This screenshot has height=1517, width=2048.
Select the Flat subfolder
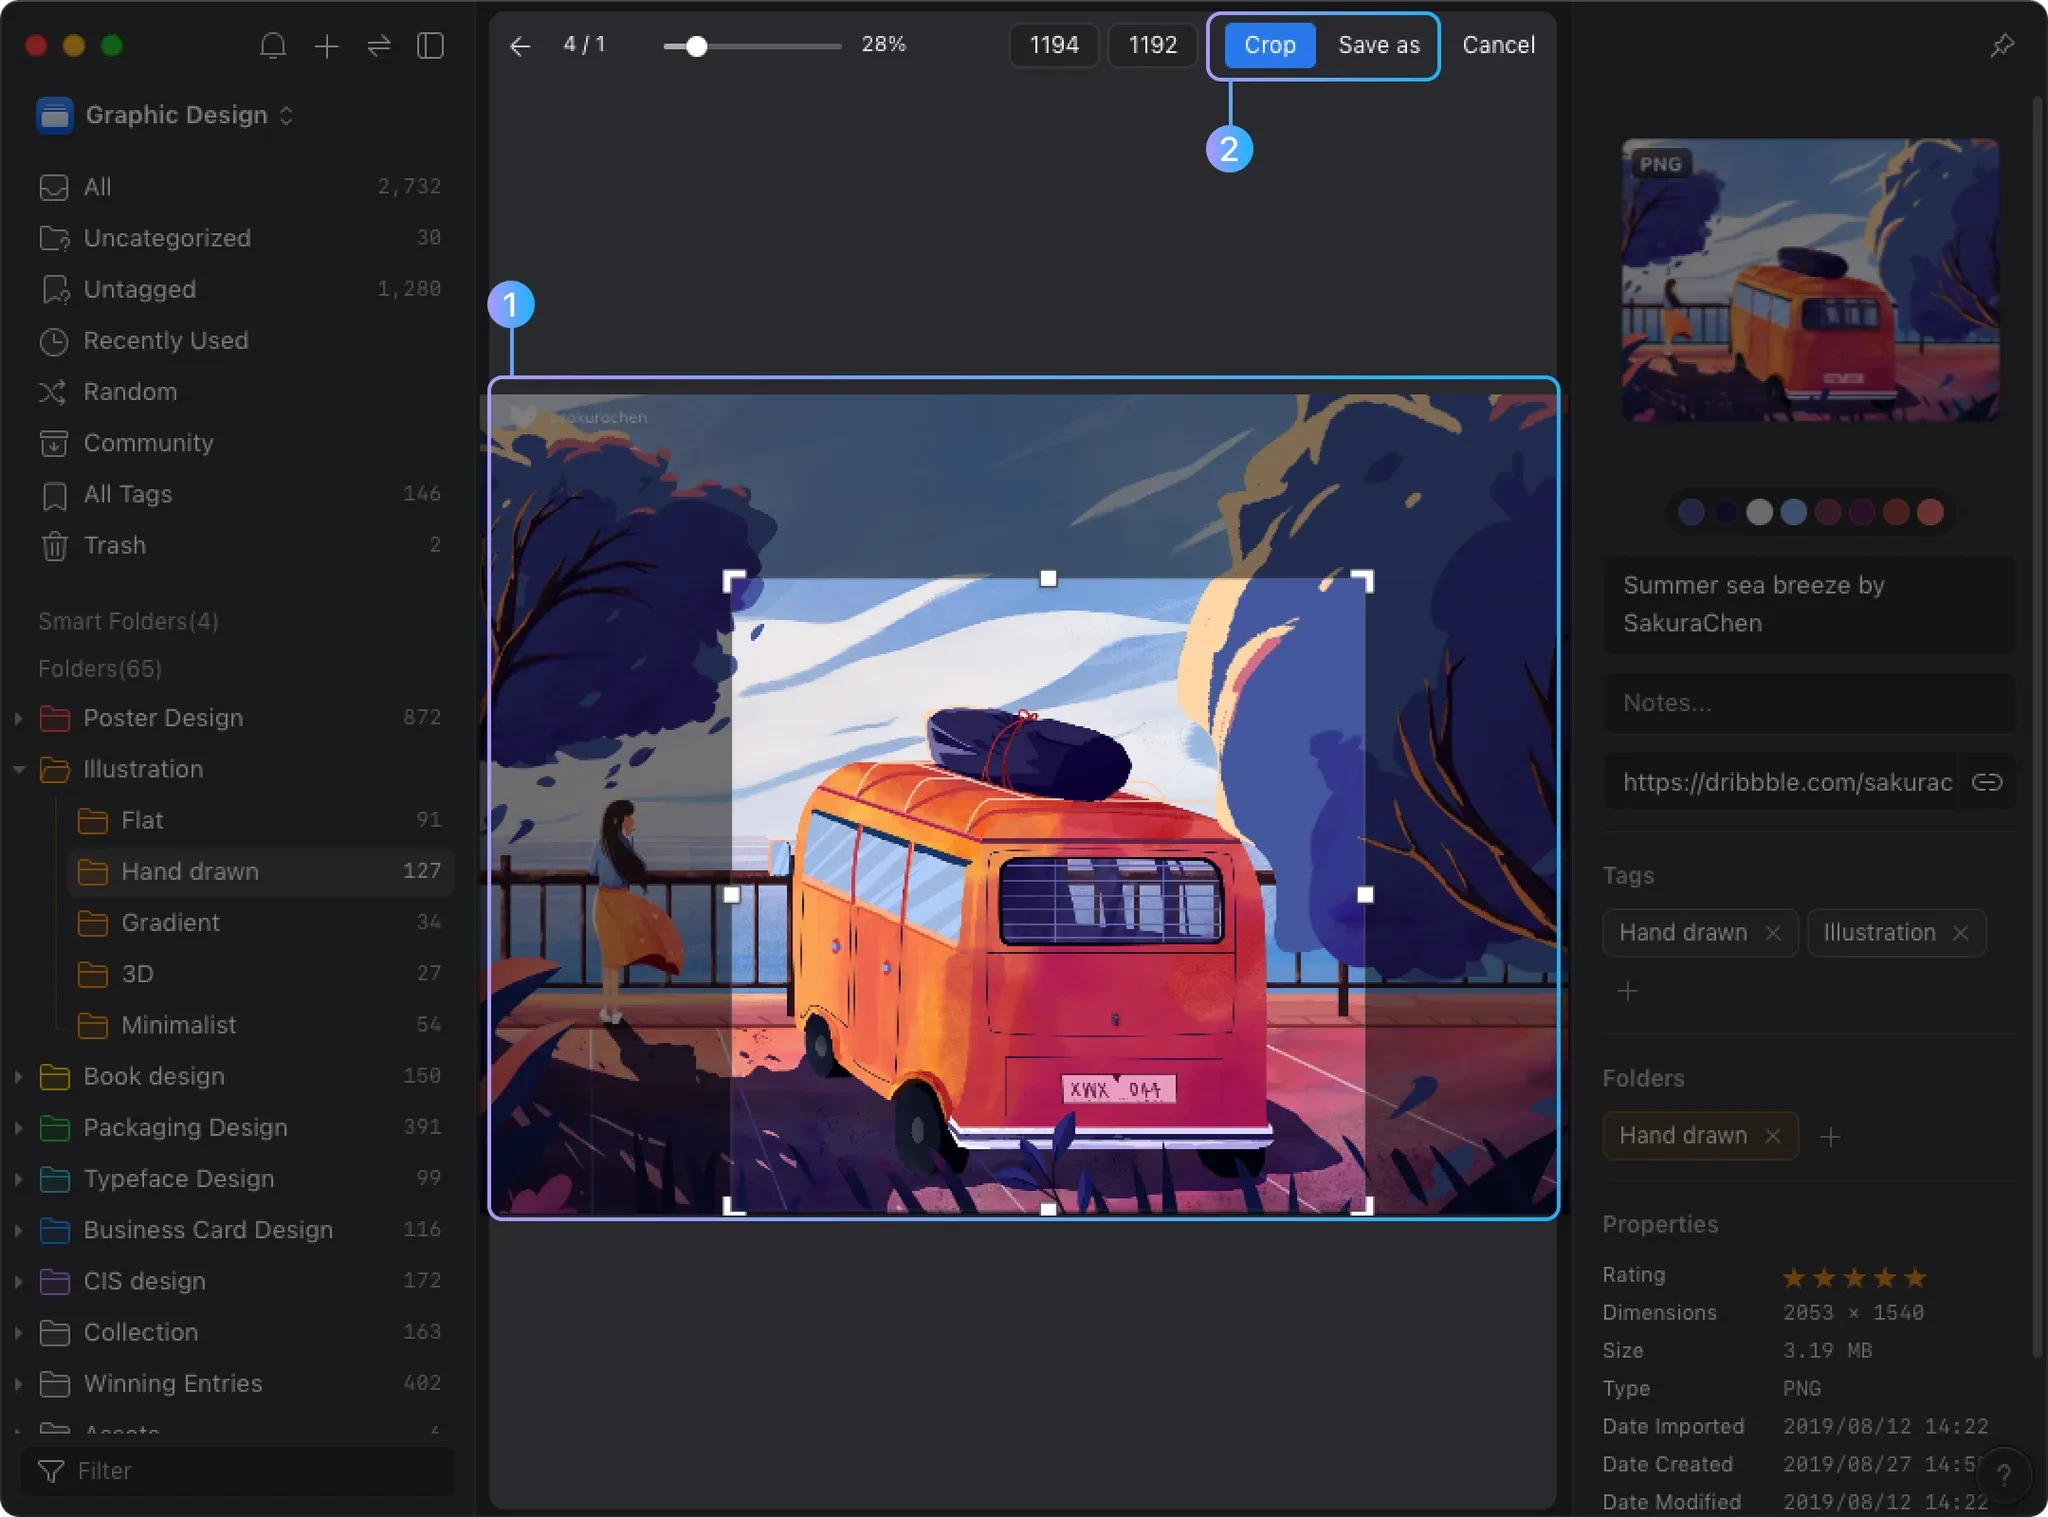[260, 820]
